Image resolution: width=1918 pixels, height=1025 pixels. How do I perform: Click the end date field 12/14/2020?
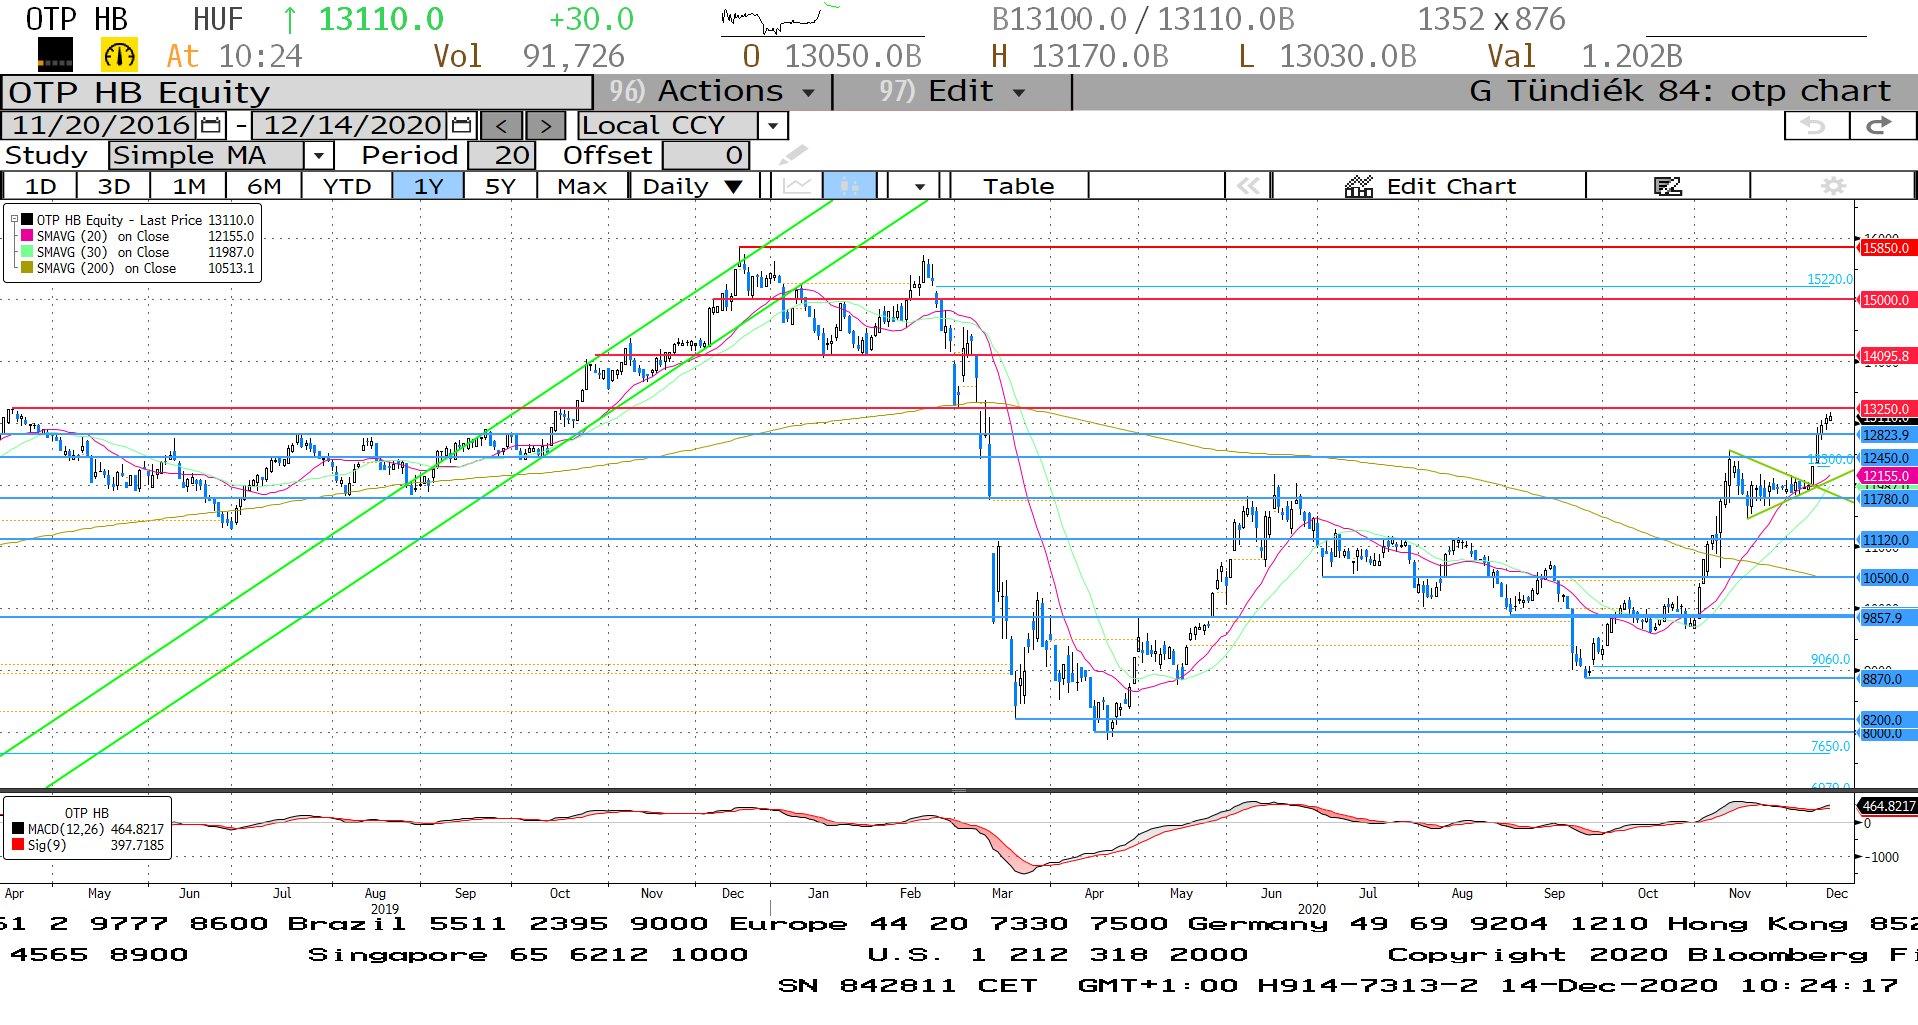point(351,126)
